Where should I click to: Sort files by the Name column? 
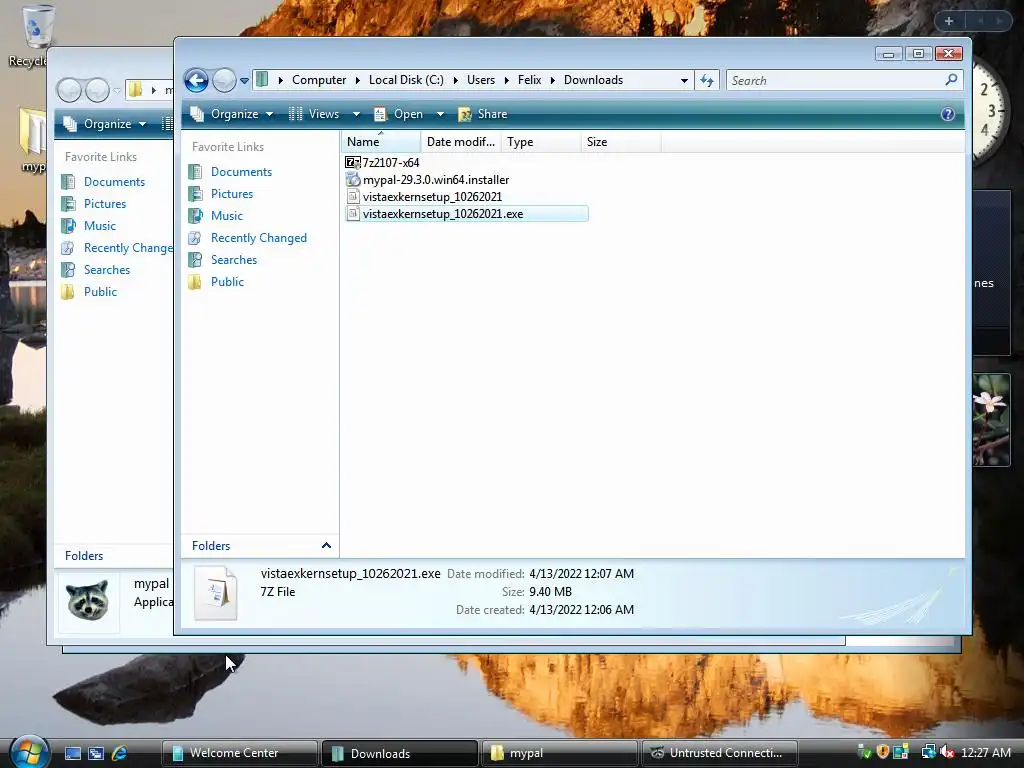381,142
